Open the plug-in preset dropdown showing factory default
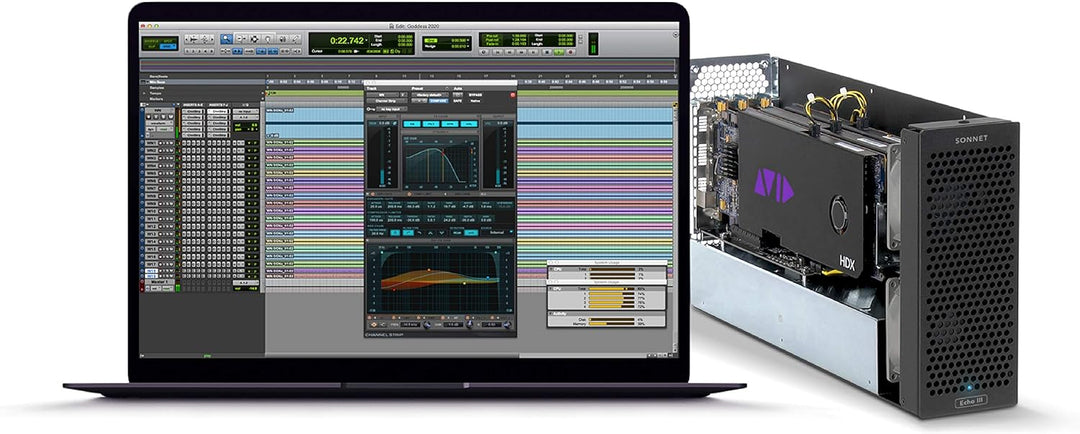1080x434 pixels. (430, 95)
